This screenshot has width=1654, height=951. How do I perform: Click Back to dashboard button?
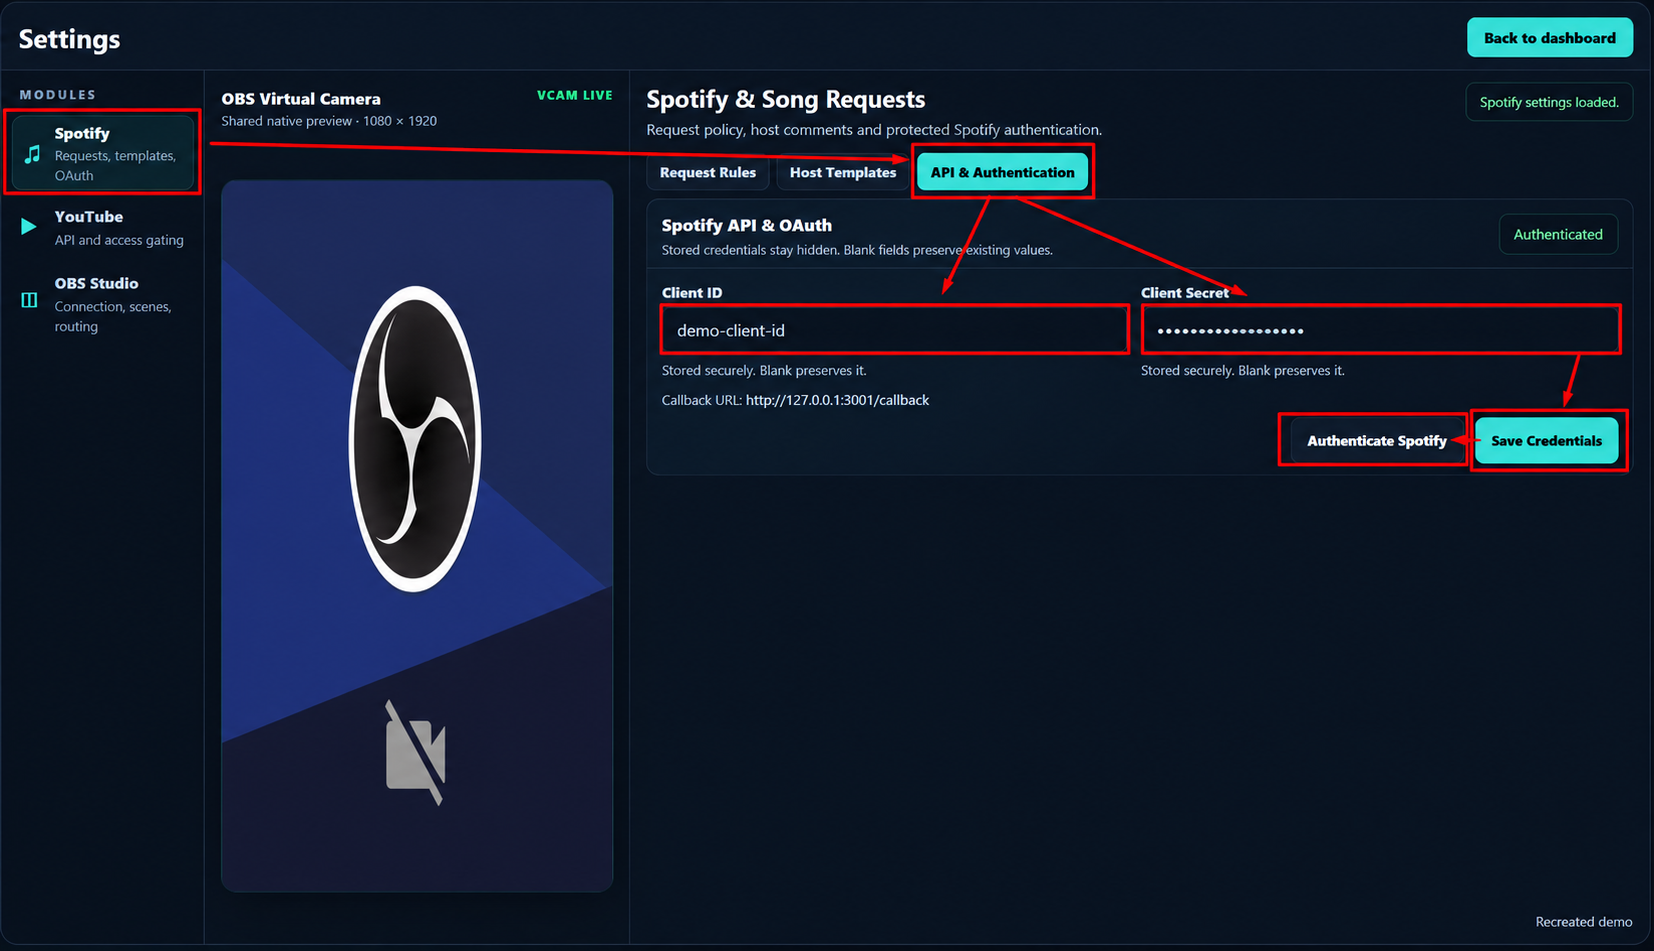click(x=1549, y=38)
